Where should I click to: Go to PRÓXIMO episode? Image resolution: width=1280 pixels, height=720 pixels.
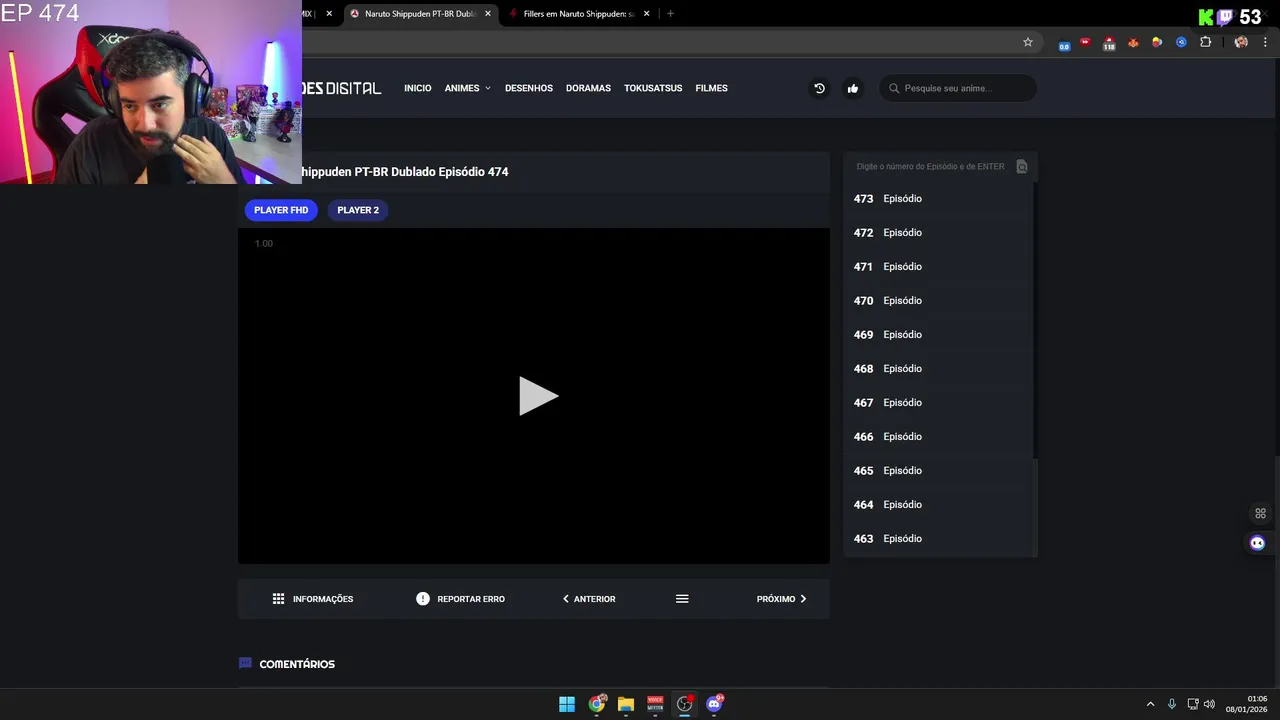[781, 599]
